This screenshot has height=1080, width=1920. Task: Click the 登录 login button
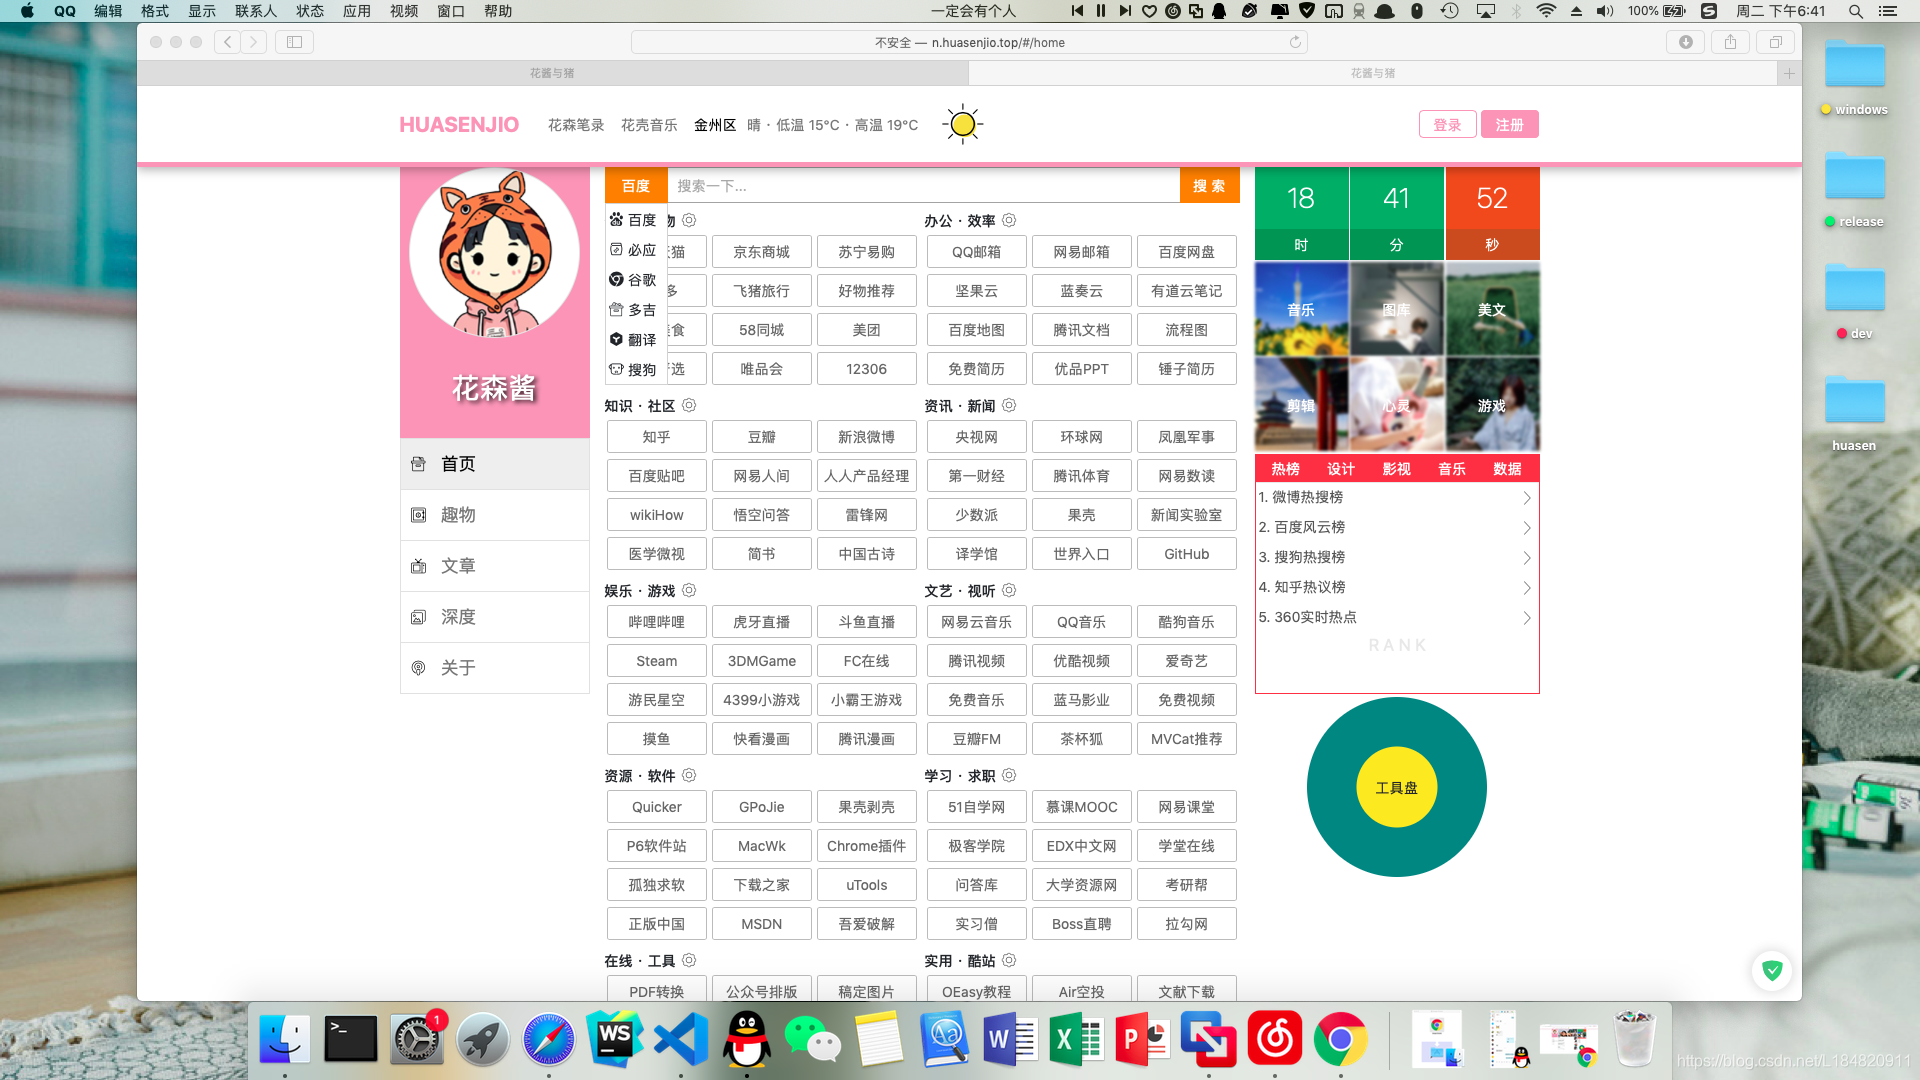coord(1447,125)
